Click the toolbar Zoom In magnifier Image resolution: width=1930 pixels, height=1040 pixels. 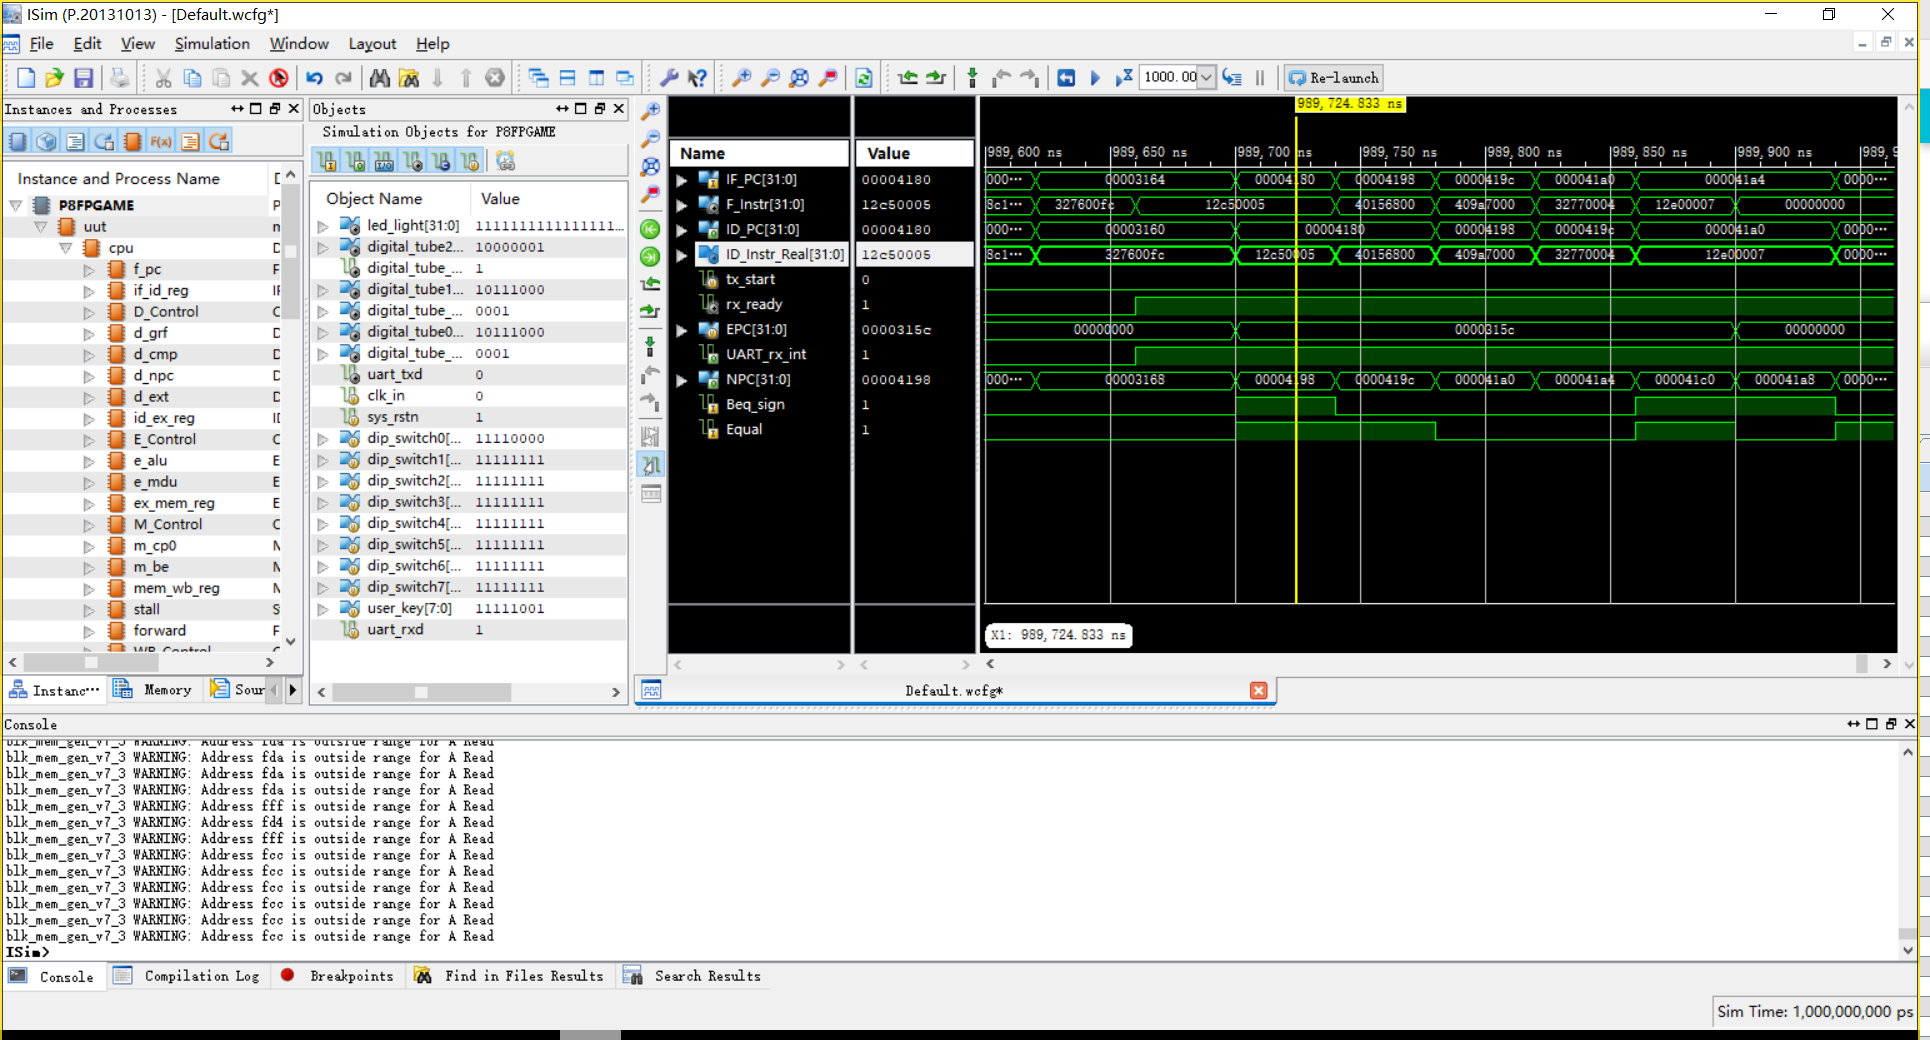741,78
